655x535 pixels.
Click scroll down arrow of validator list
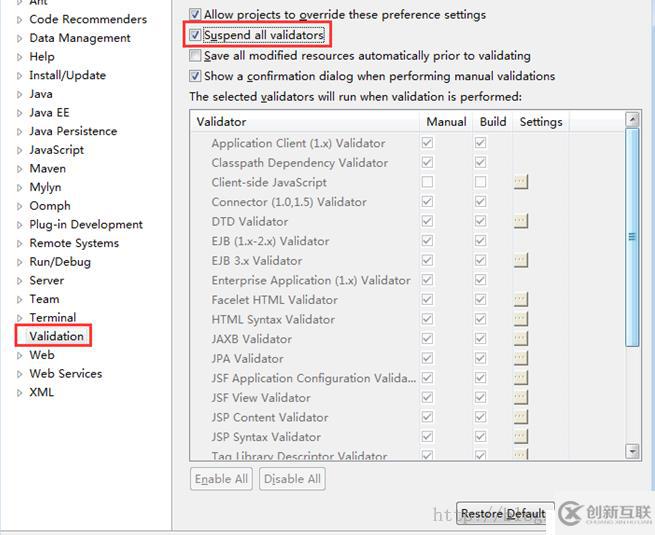[x=632, y=451]
